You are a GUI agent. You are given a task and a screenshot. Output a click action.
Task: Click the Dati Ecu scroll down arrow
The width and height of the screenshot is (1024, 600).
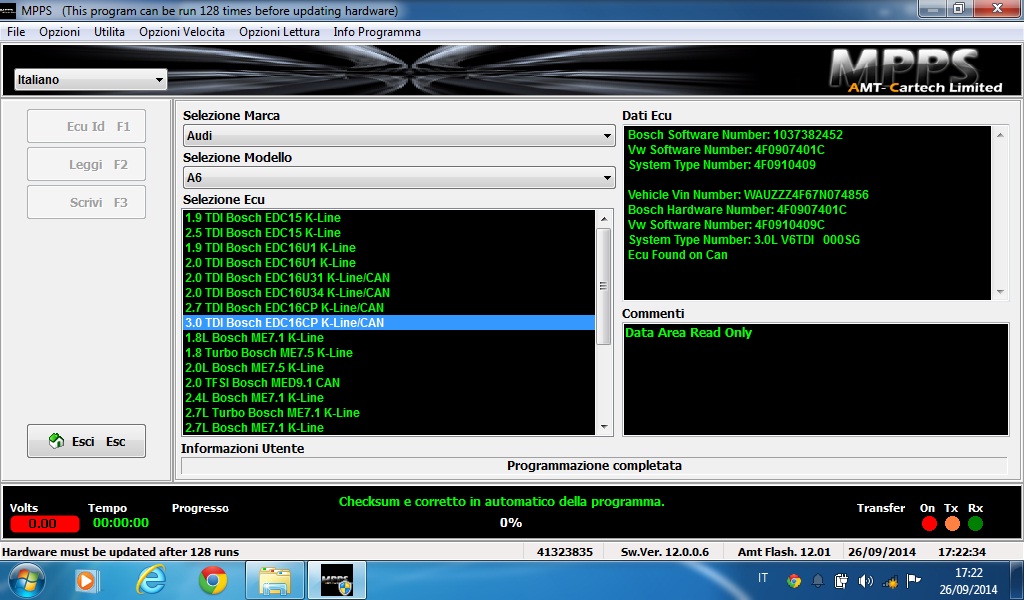click(1000, 292)
